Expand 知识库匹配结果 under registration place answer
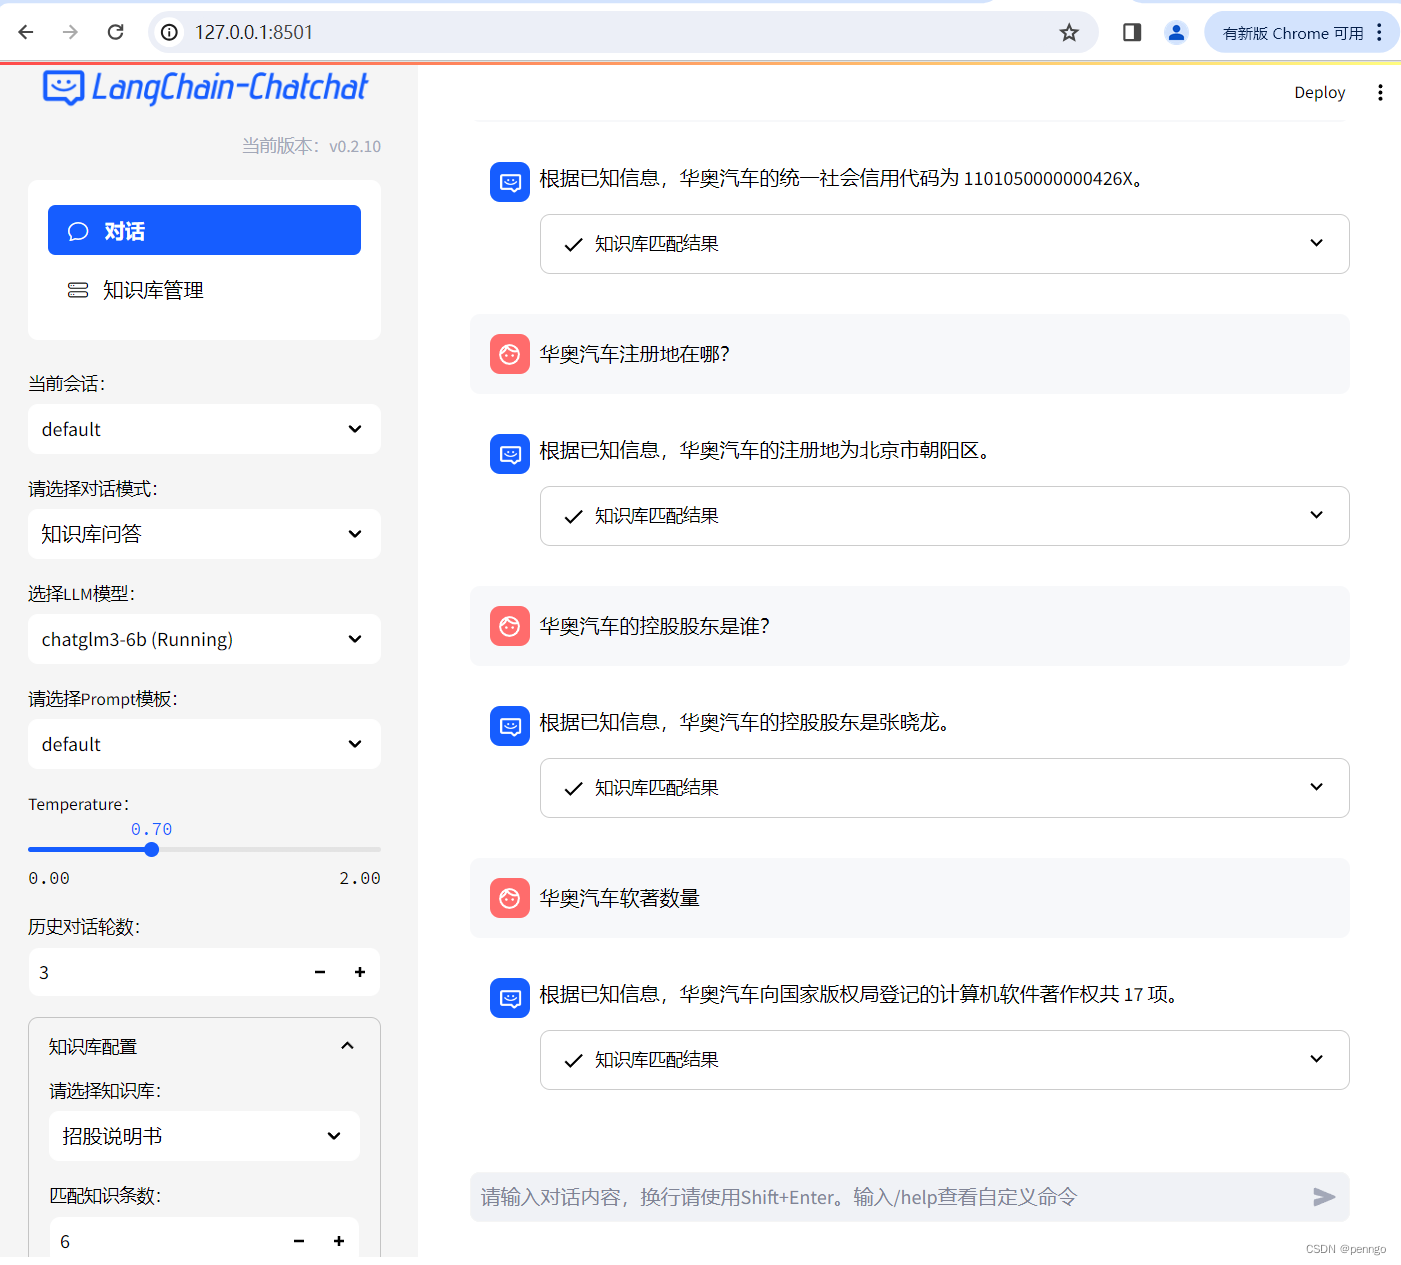The width and height of the screenshot is (1401, 1265). click(x=944, y=516)
